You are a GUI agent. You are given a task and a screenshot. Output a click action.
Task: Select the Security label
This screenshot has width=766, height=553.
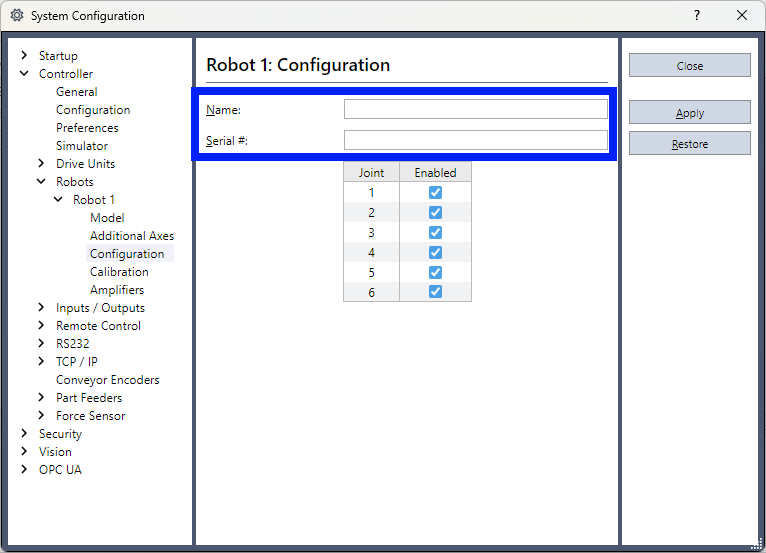pos(60,434)
